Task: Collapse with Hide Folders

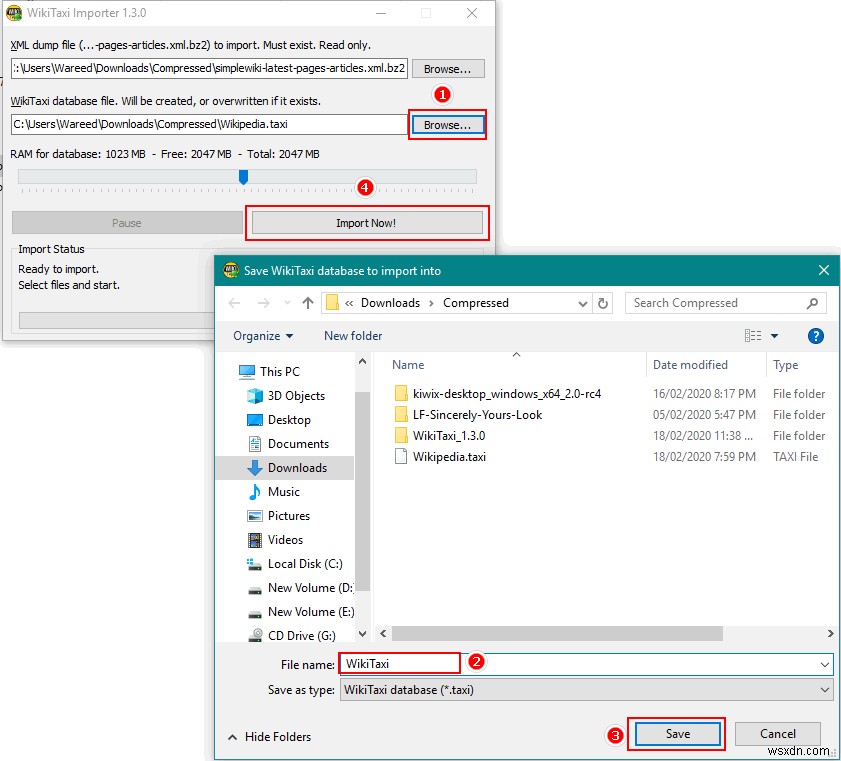Action: tap(269, 737)
